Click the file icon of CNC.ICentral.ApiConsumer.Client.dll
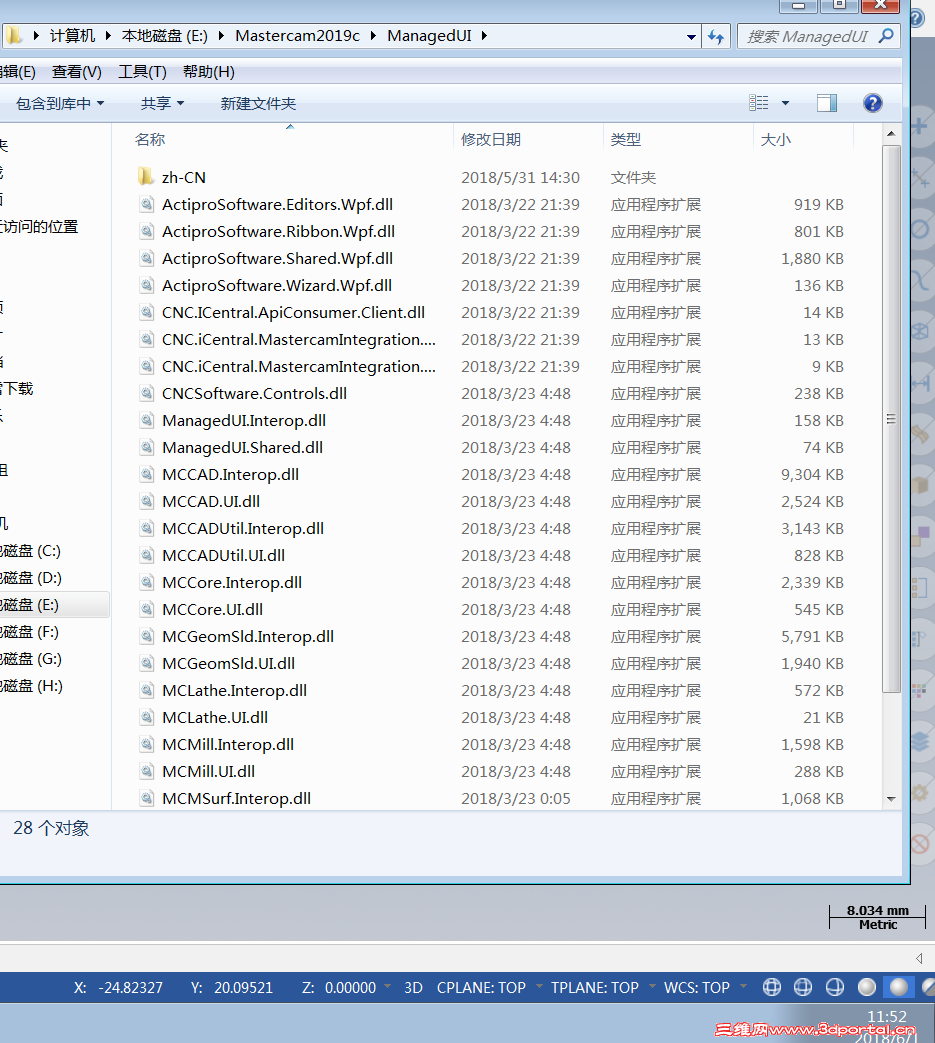935x1043 pixels. tap(146, 312)
